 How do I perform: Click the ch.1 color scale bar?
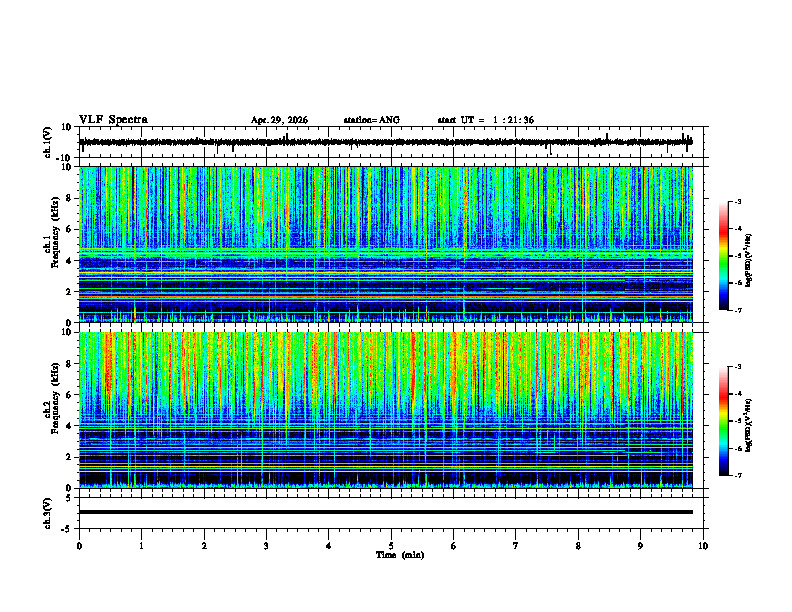pyautogui.click(x=724, y=256)
